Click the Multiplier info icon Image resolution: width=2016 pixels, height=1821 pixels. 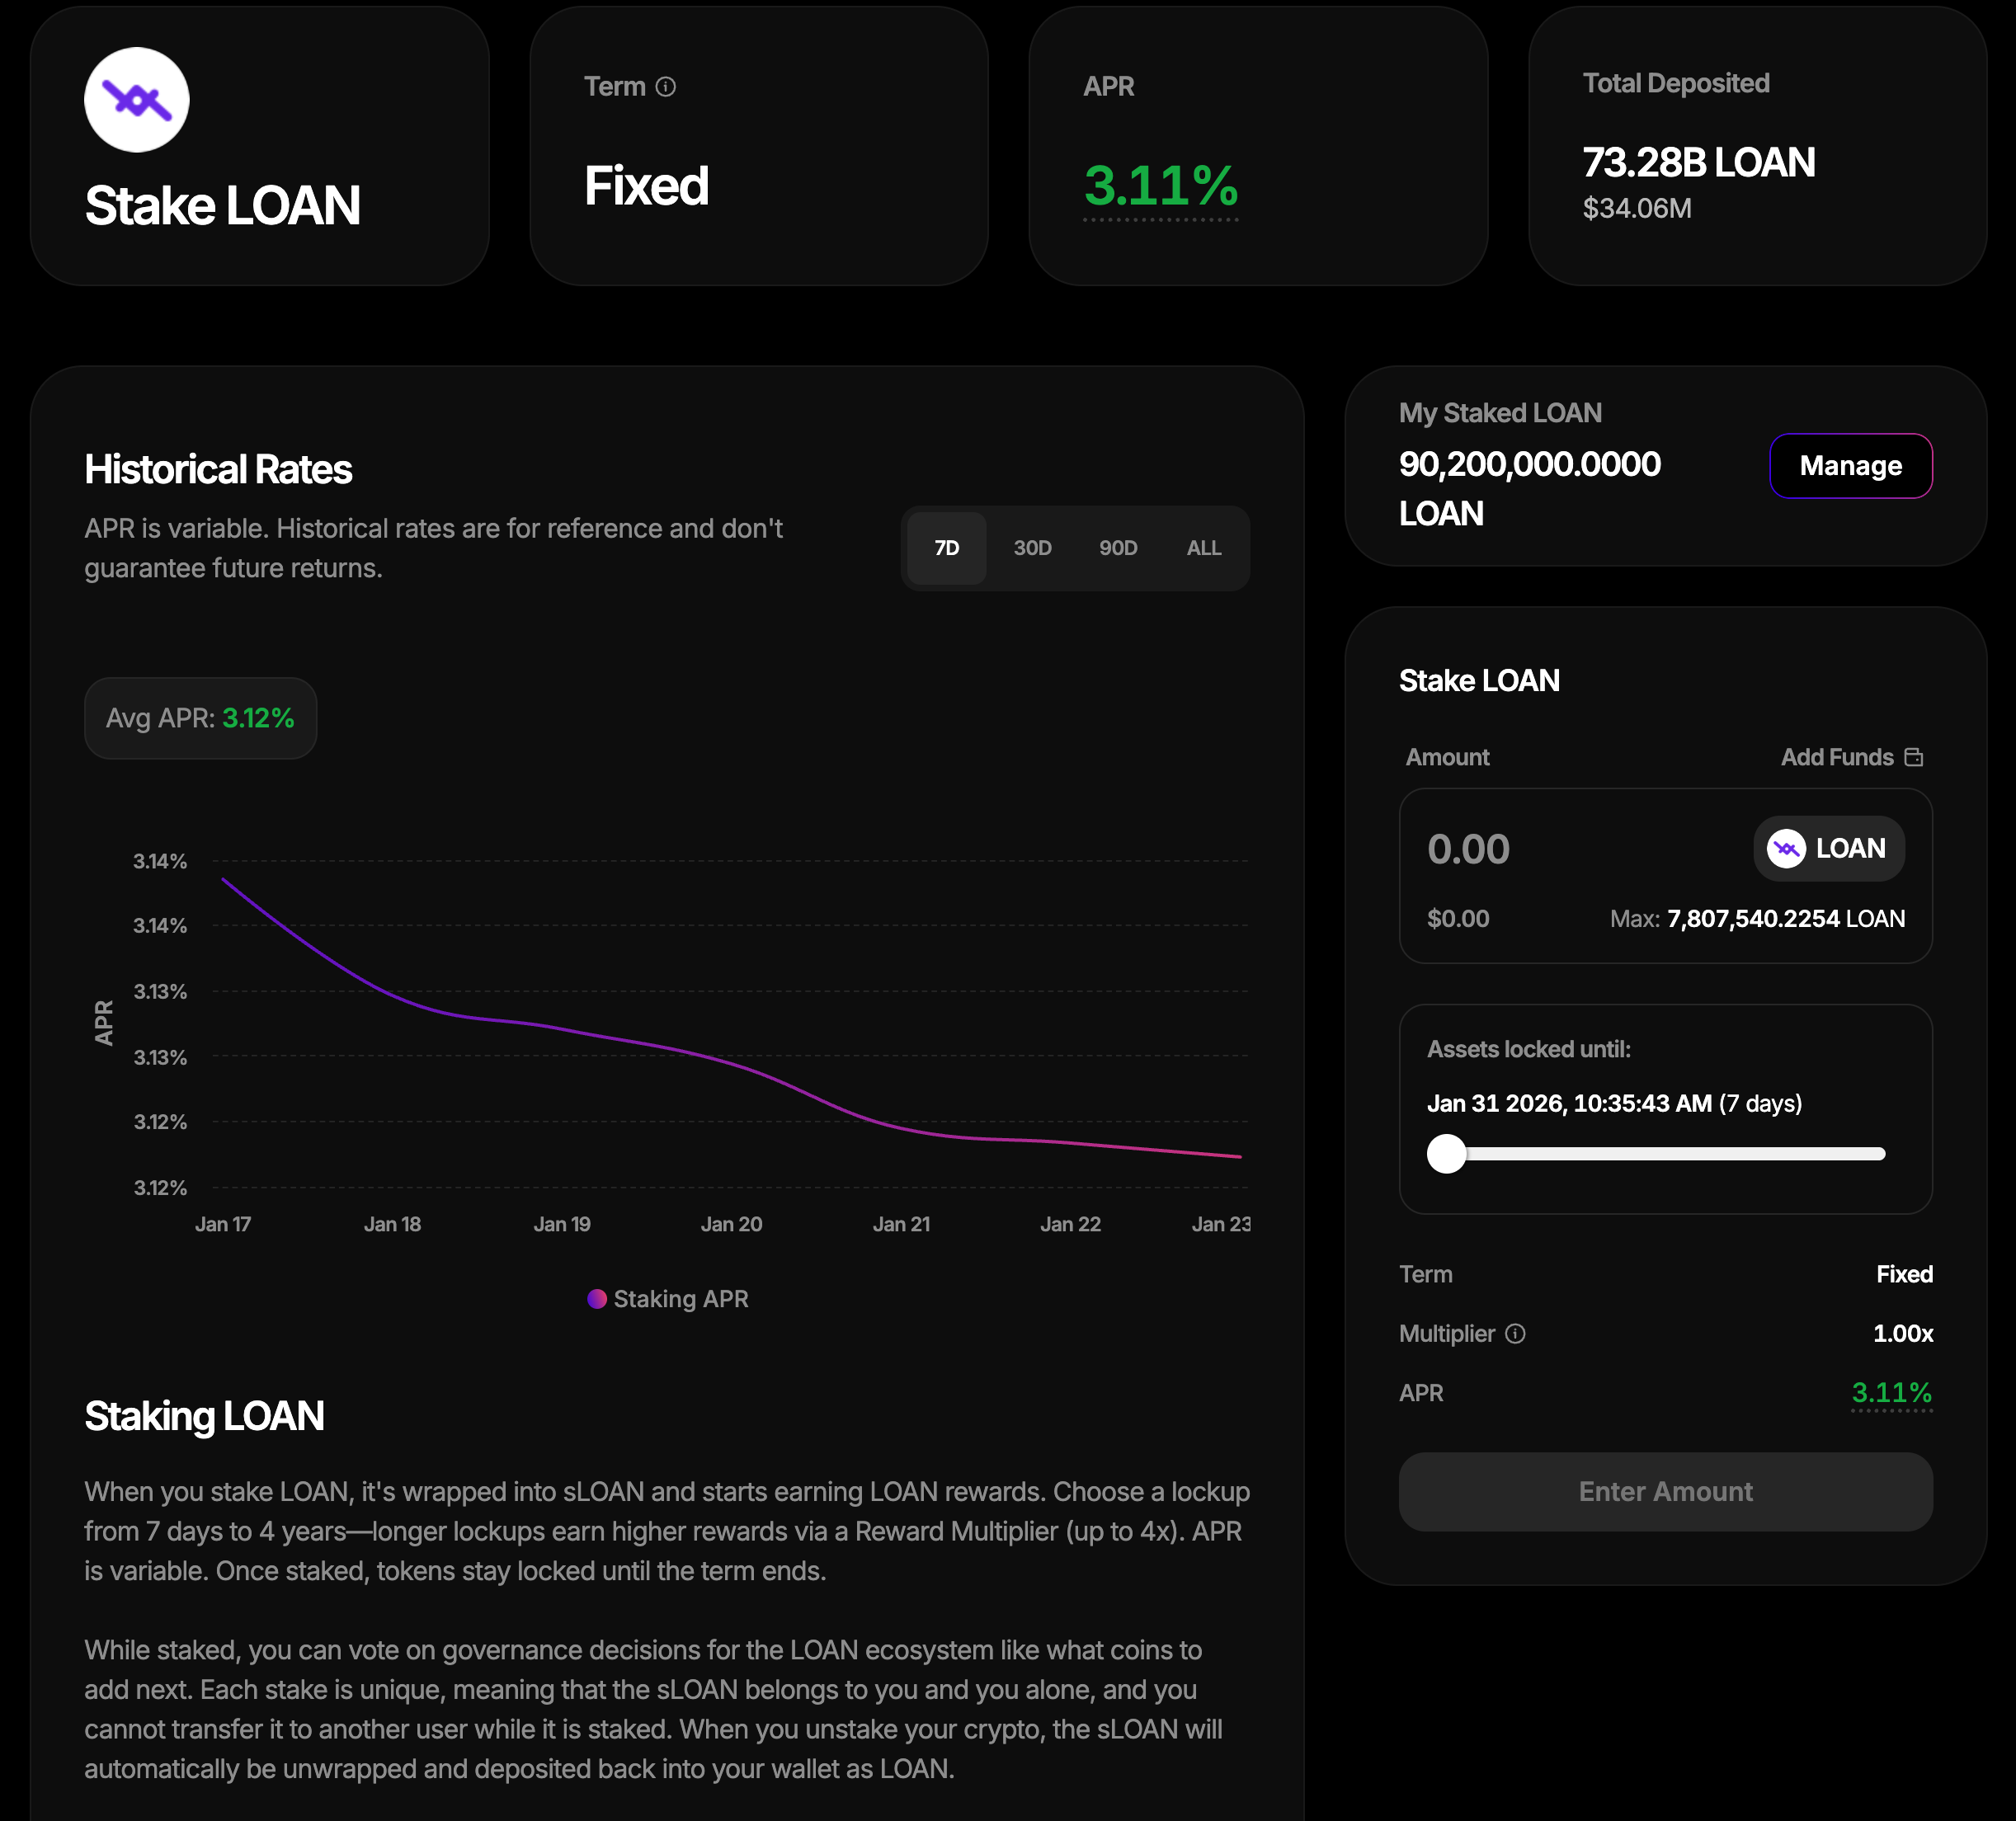pos(1515,1333)
